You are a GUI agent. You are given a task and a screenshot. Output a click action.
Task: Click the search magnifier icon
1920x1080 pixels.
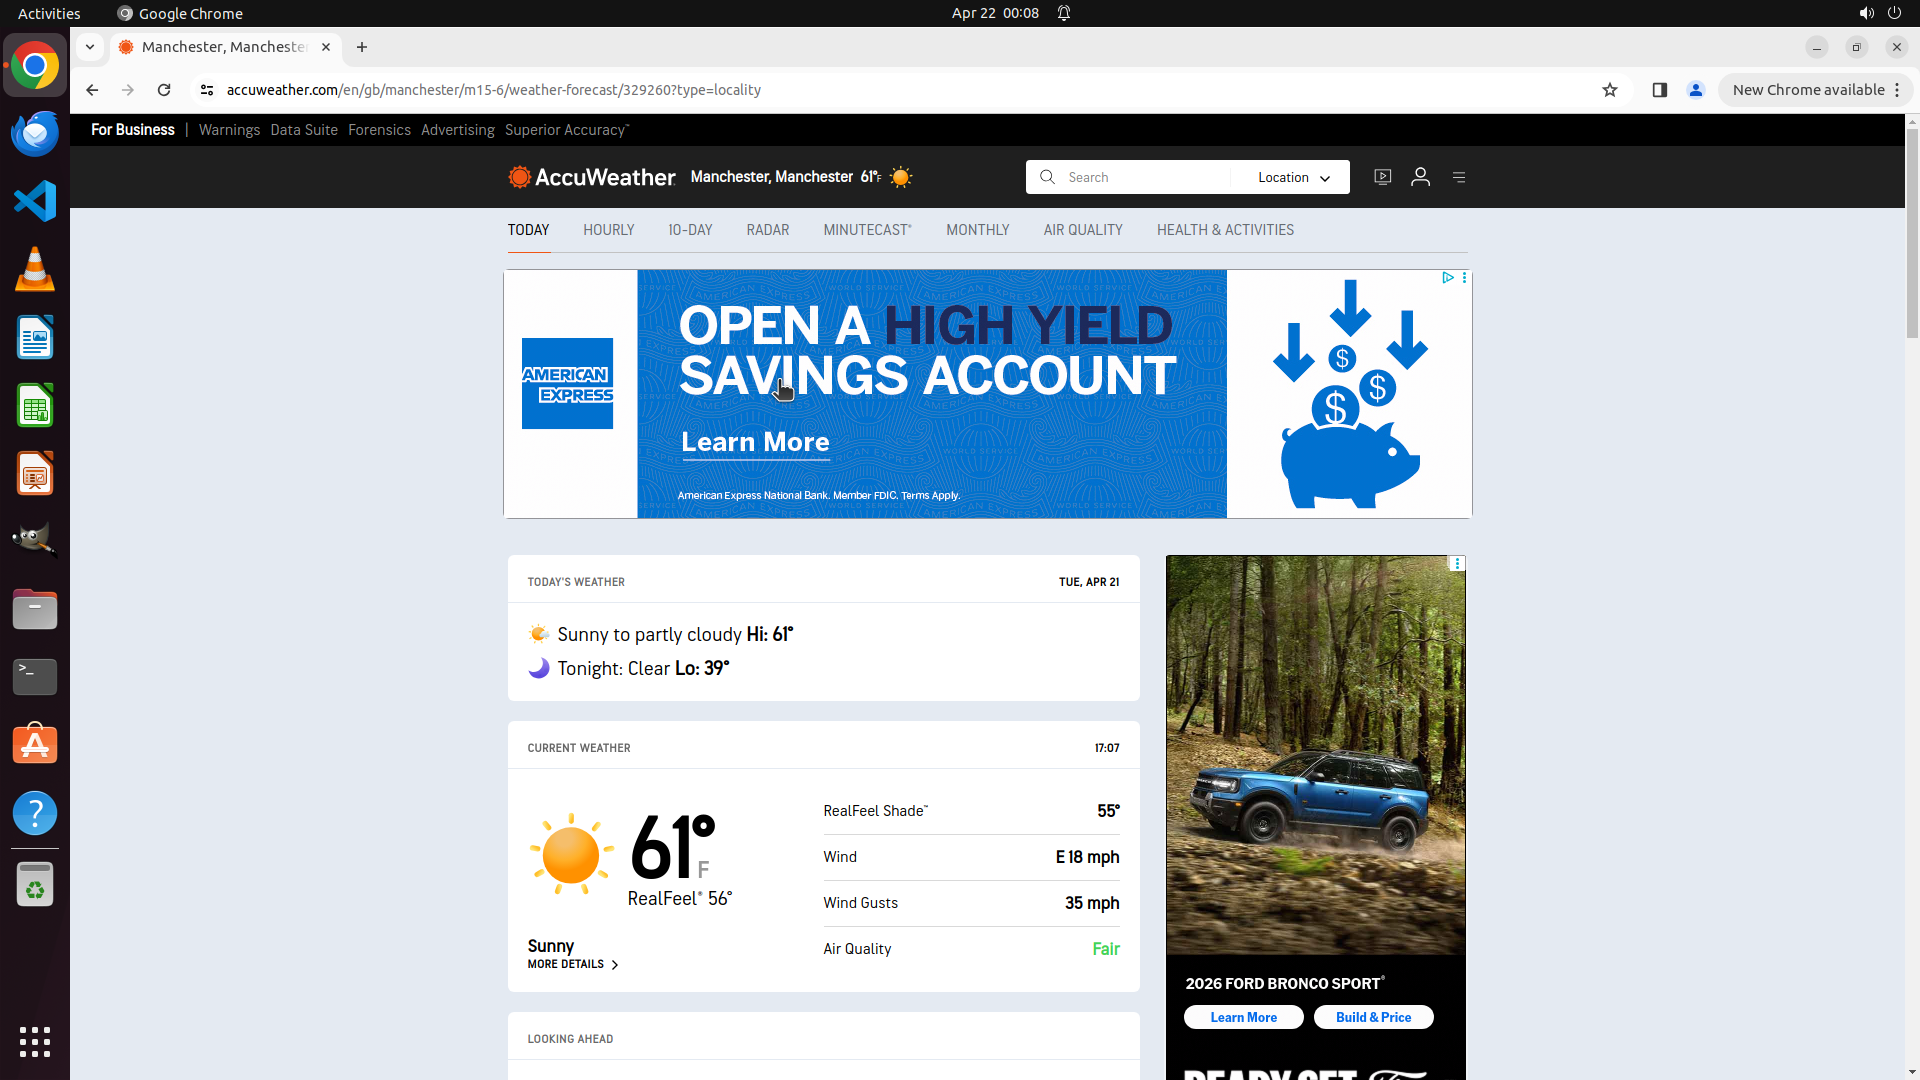(x=1047, y=177)
